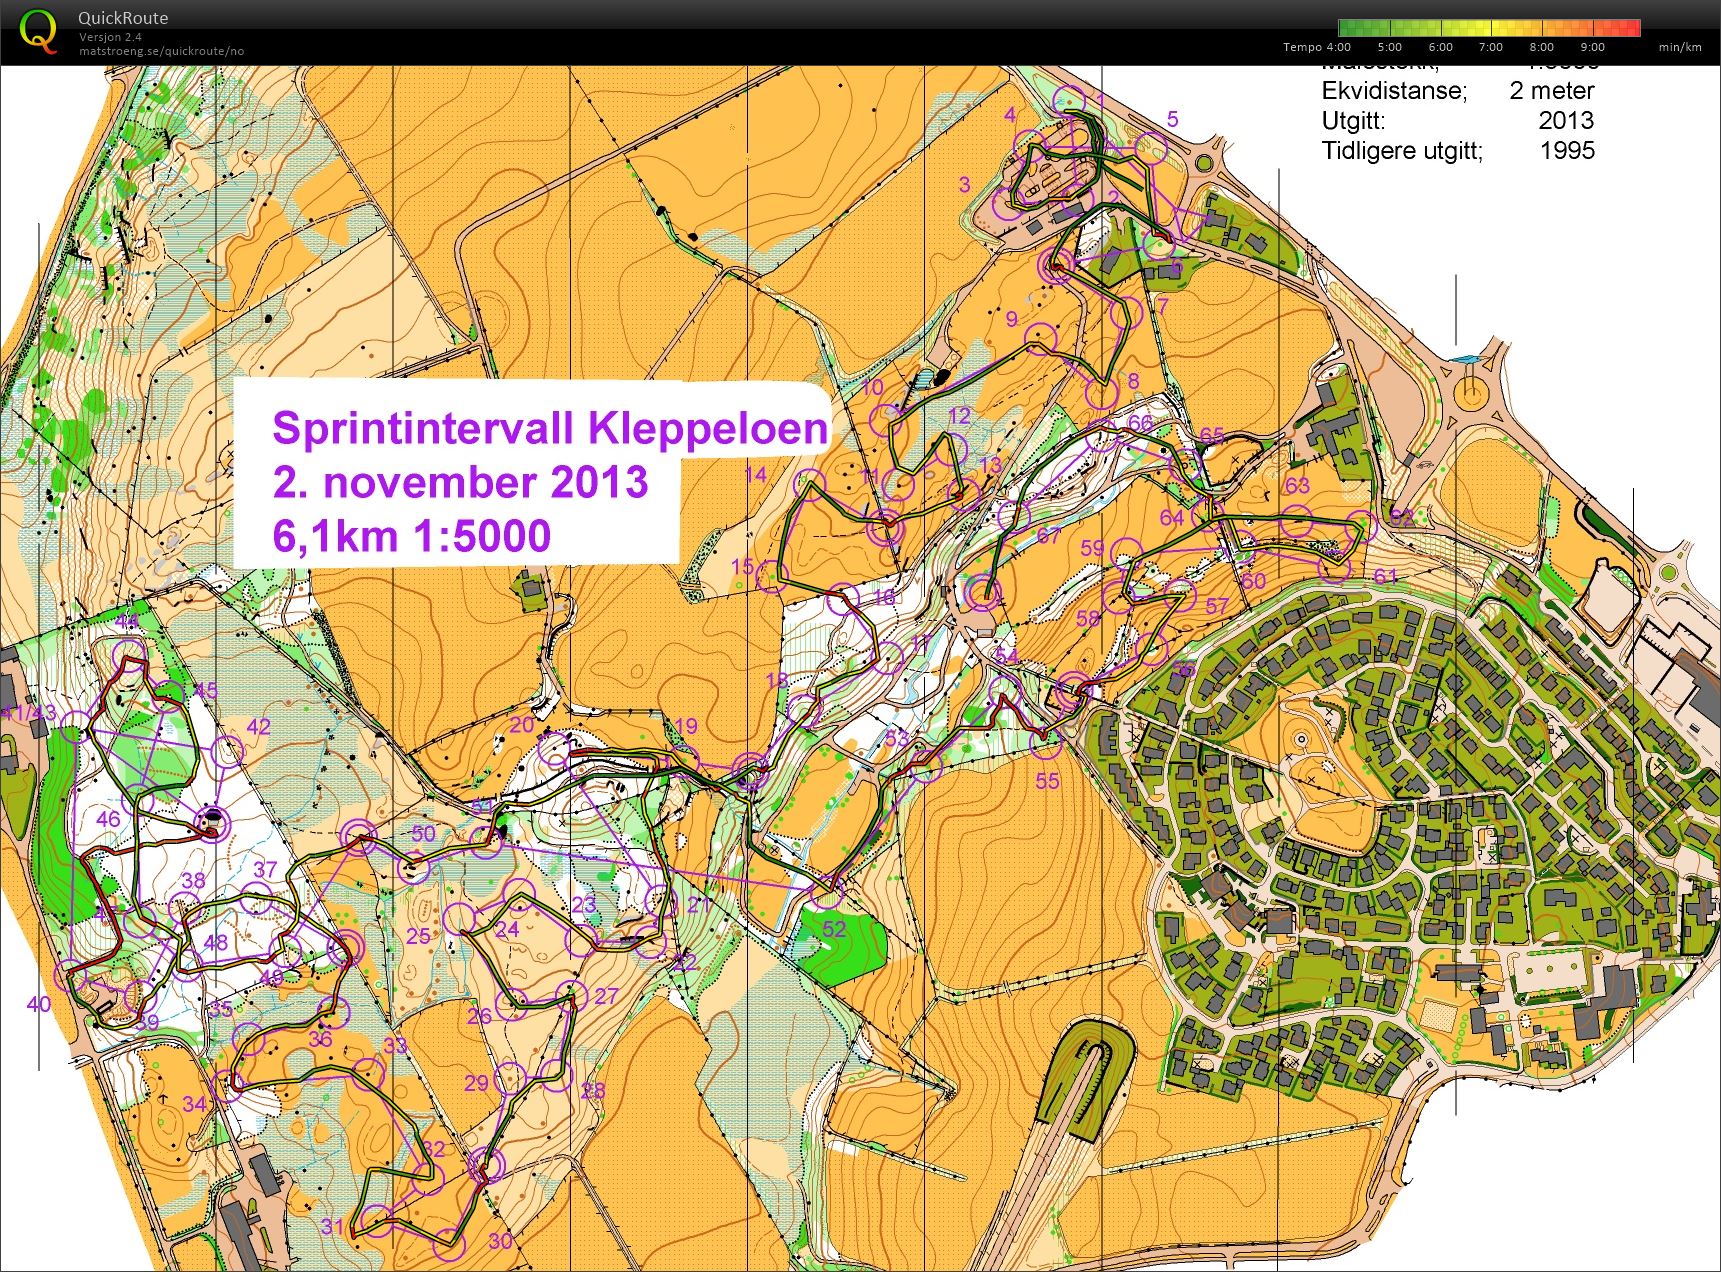
Task: Click control number 37 label on map
Action: coord(264,869)
